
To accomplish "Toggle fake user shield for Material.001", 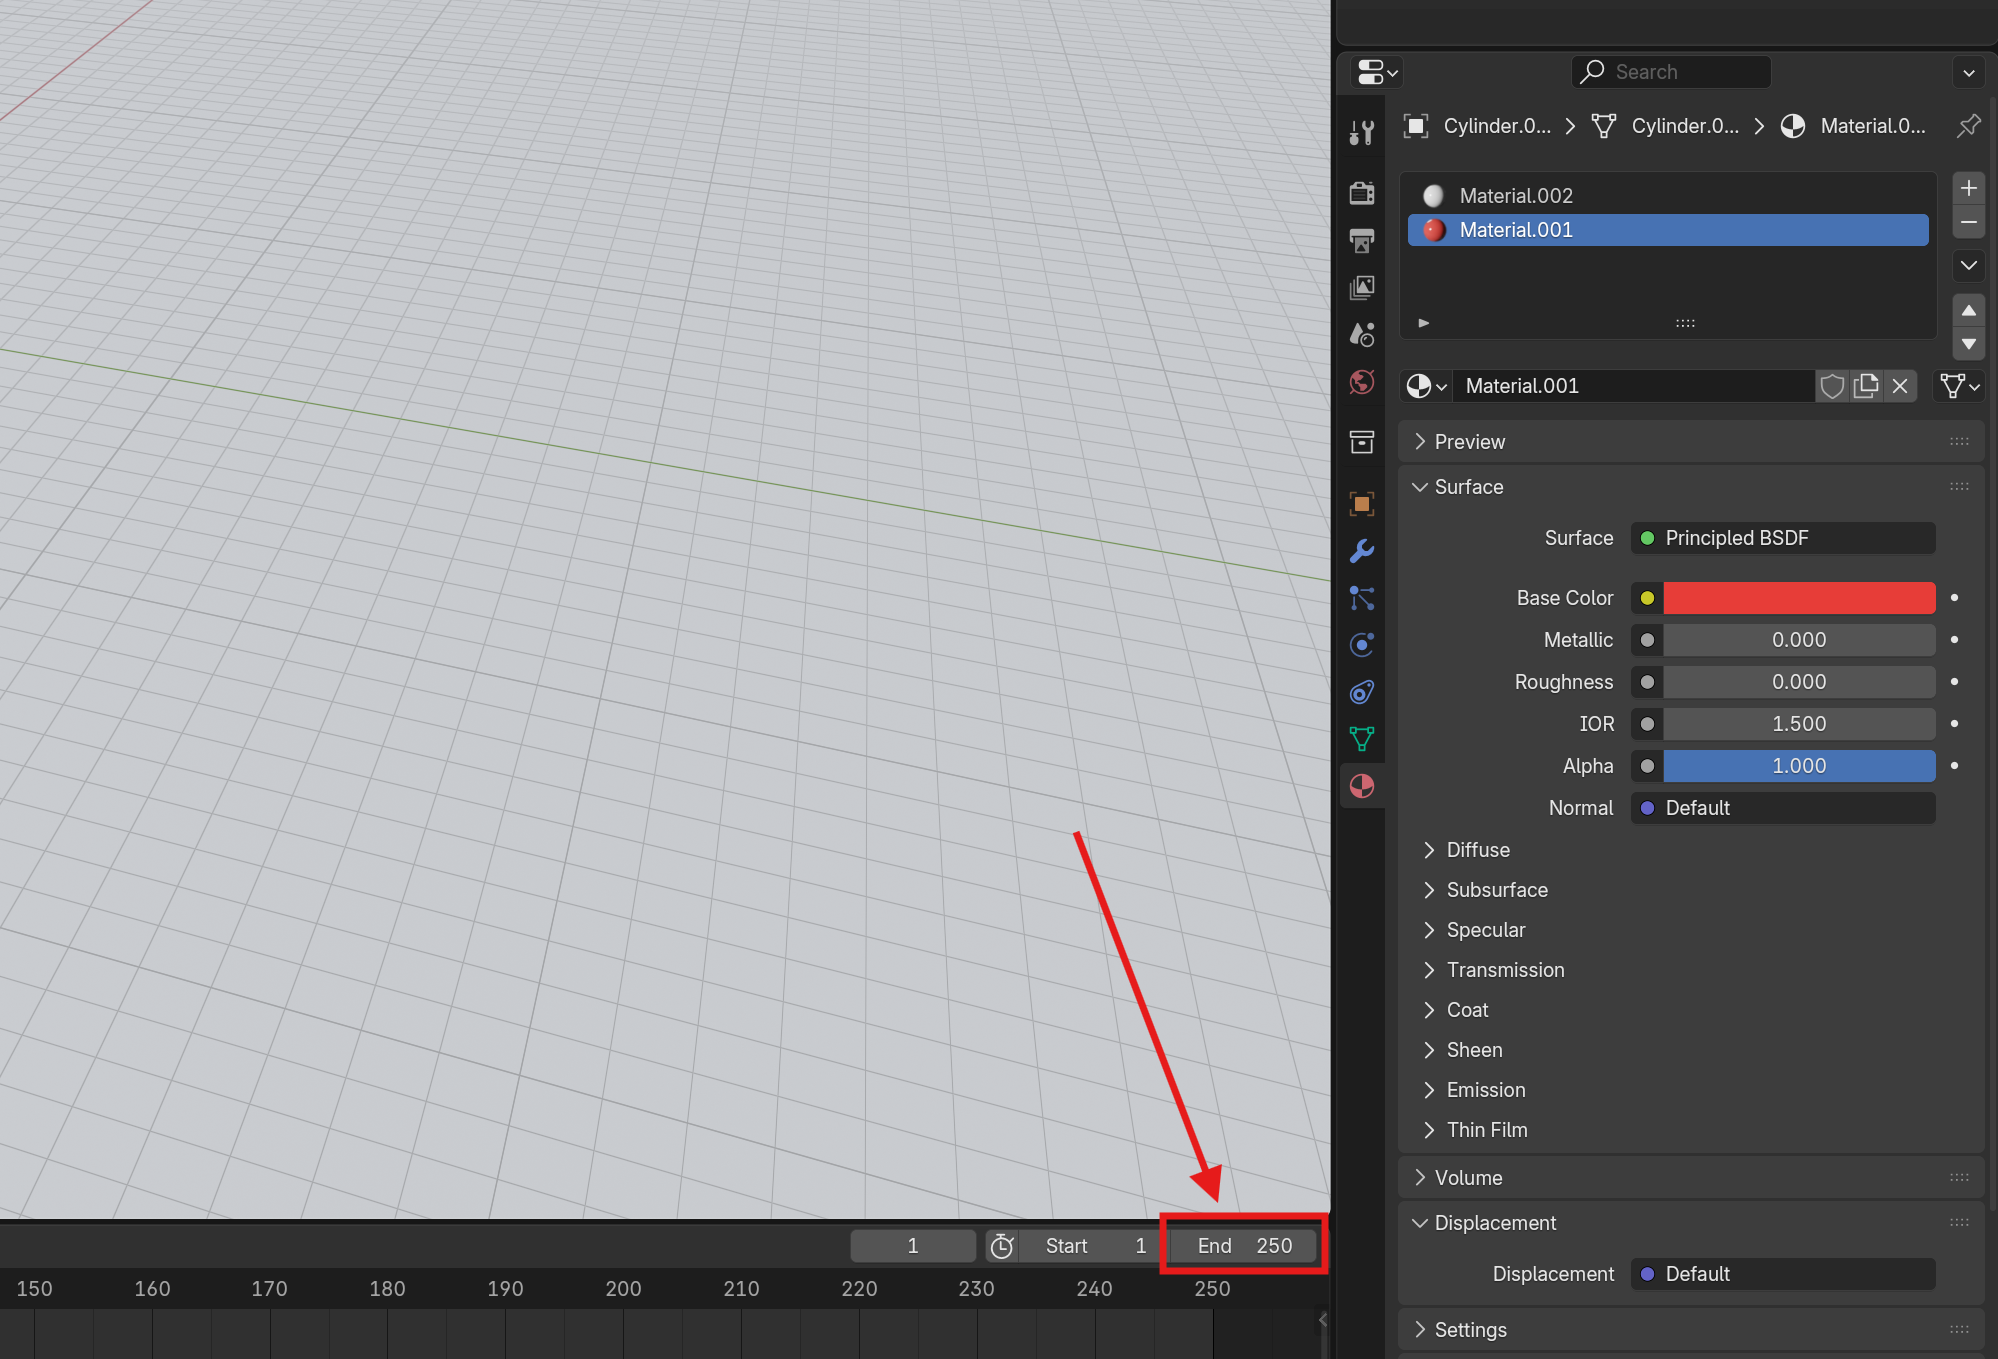I will pyautogui.click(x=1832, y=386).
